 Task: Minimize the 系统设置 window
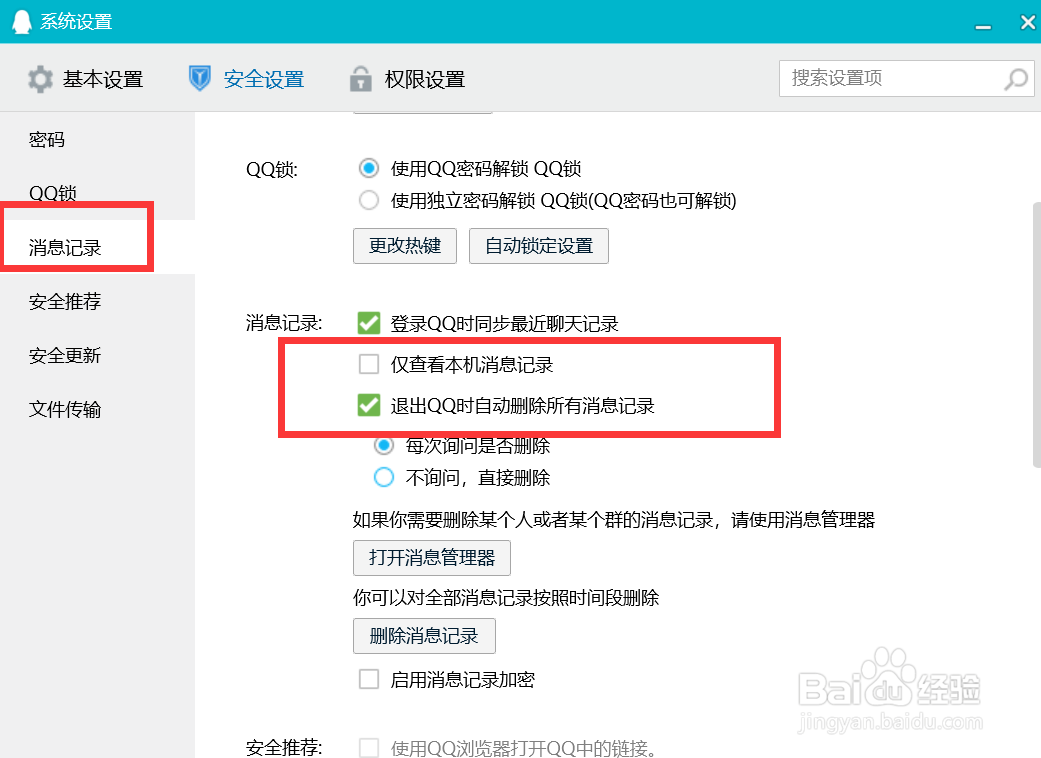[x=983, y=27]
